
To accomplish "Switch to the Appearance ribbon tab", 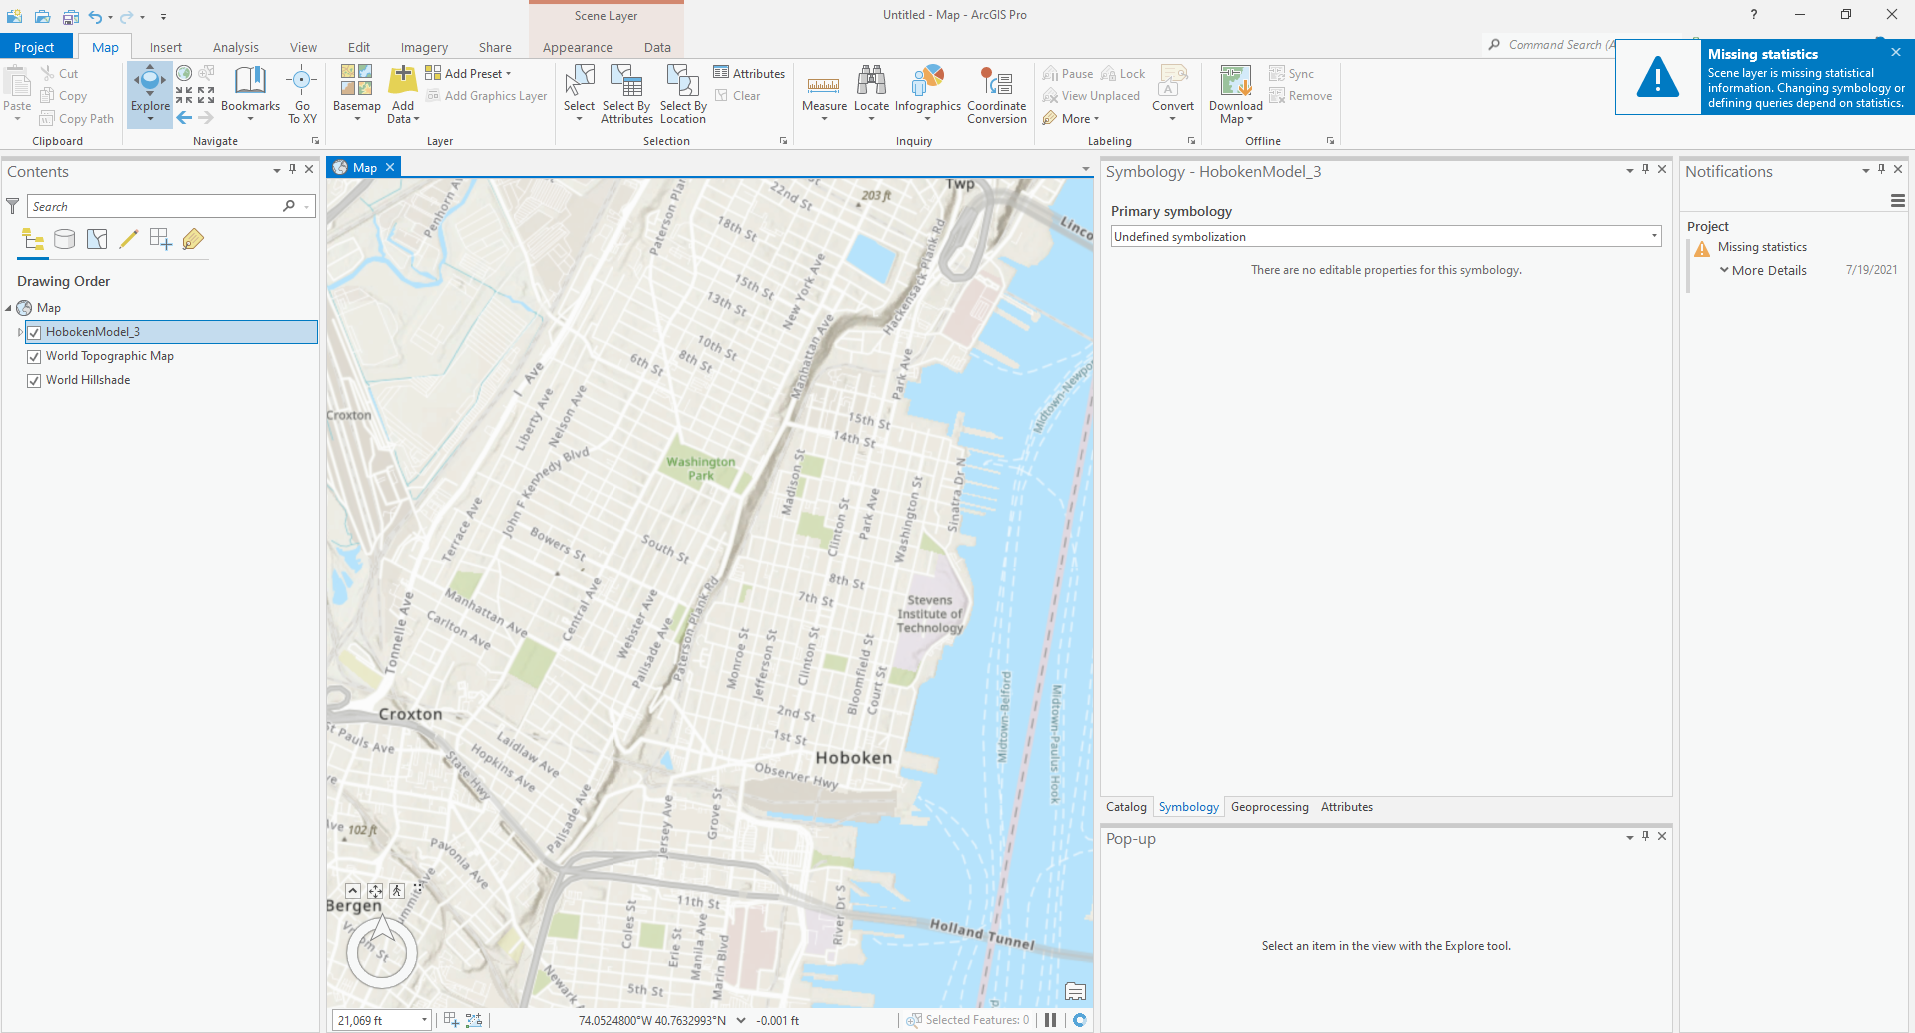I will click(x=577, y=47).
